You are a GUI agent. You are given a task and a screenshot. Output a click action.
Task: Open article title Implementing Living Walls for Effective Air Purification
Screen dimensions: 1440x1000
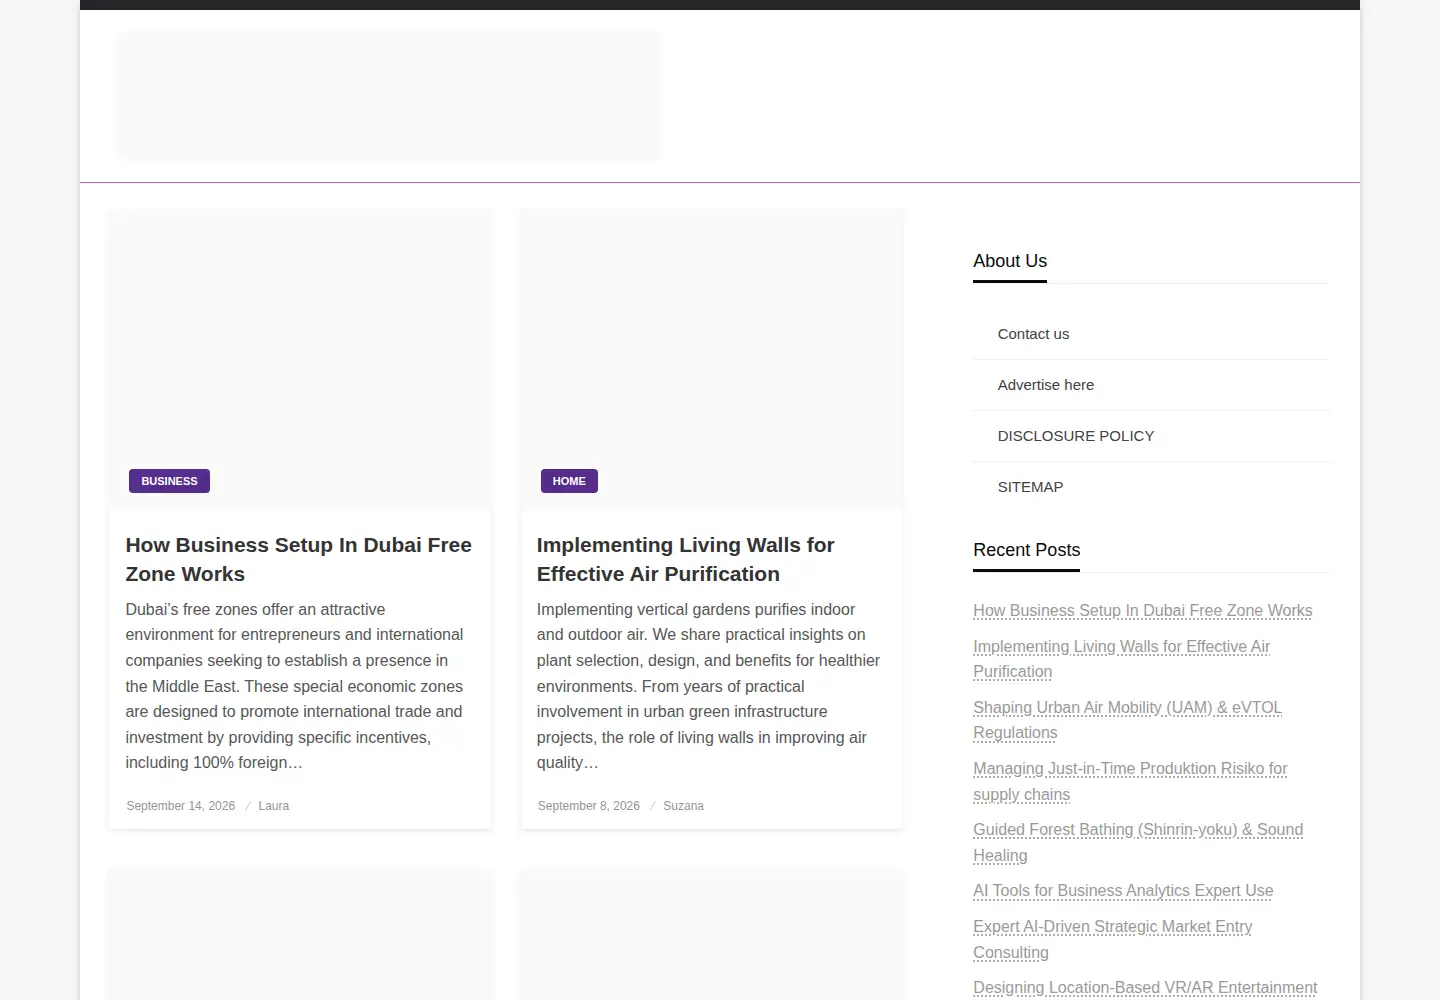tap(685, 559)
